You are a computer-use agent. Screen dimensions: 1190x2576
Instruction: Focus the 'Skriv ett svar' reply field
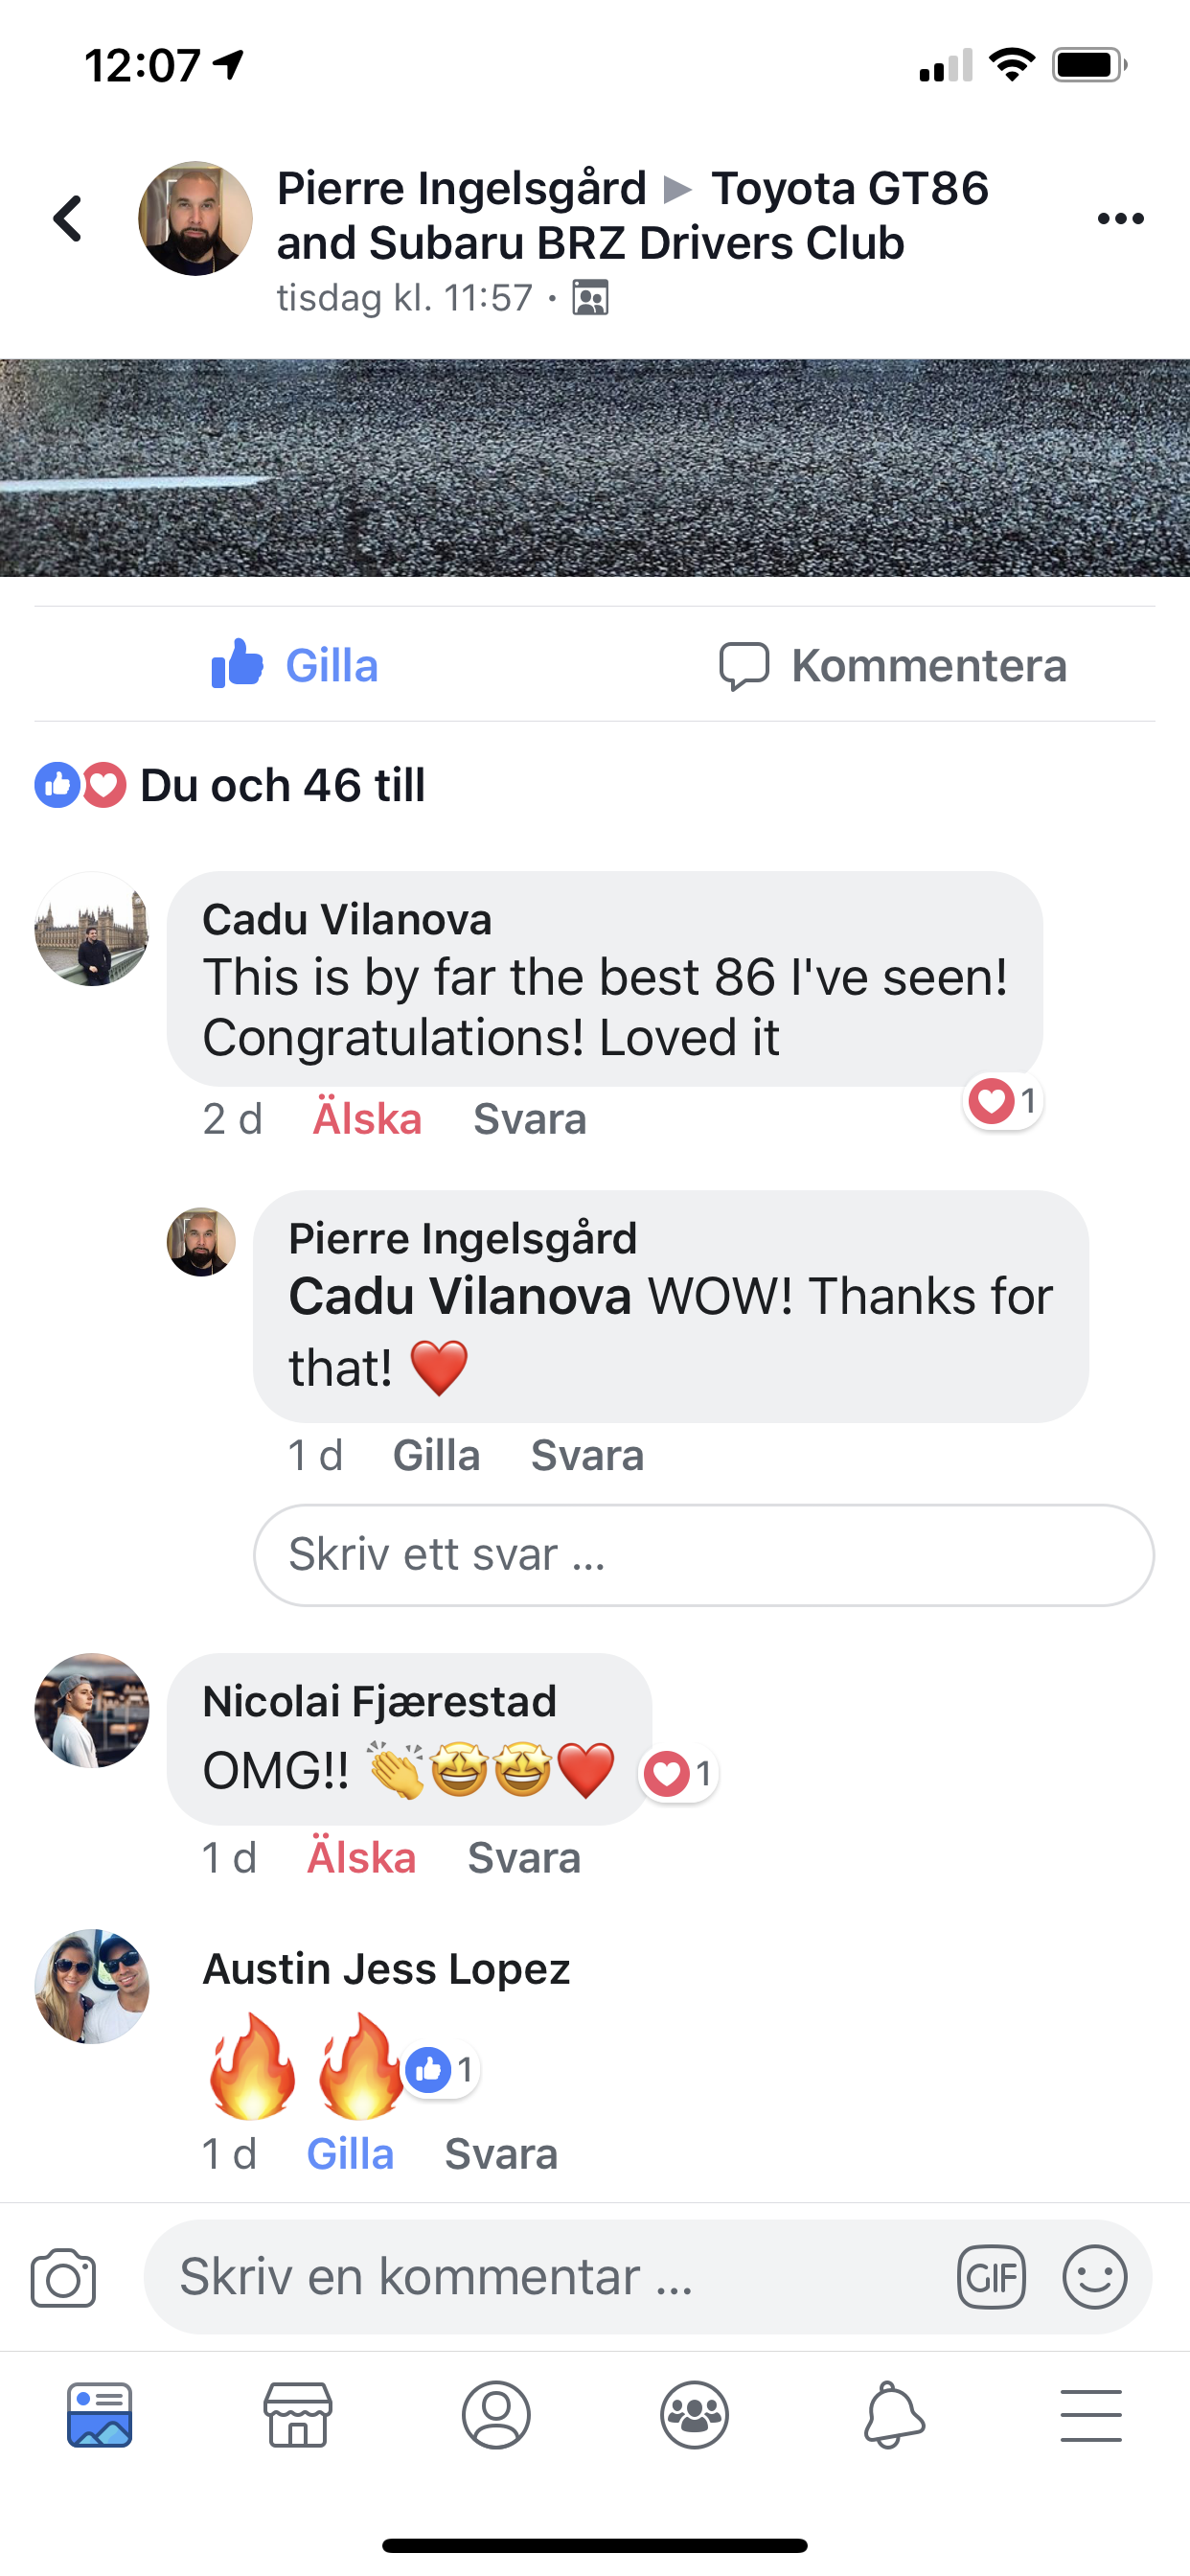(704, 1555)
